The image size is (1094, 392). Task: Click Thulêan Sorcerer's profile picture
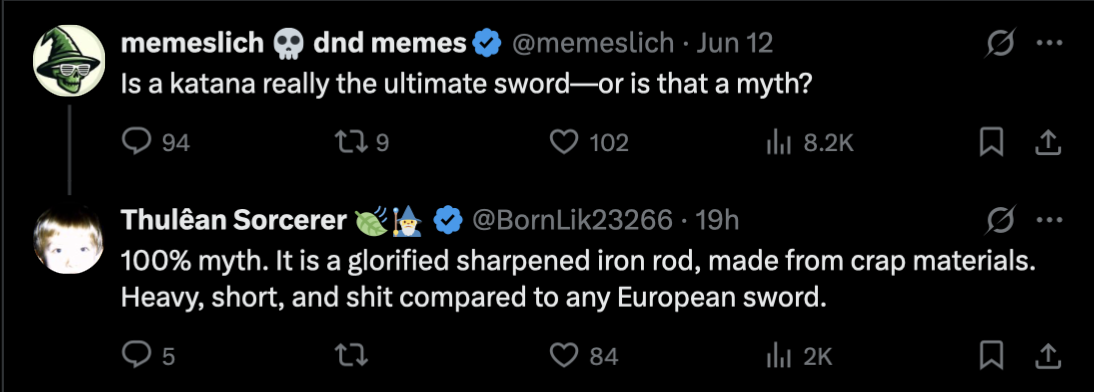click(x=69, y=238)
